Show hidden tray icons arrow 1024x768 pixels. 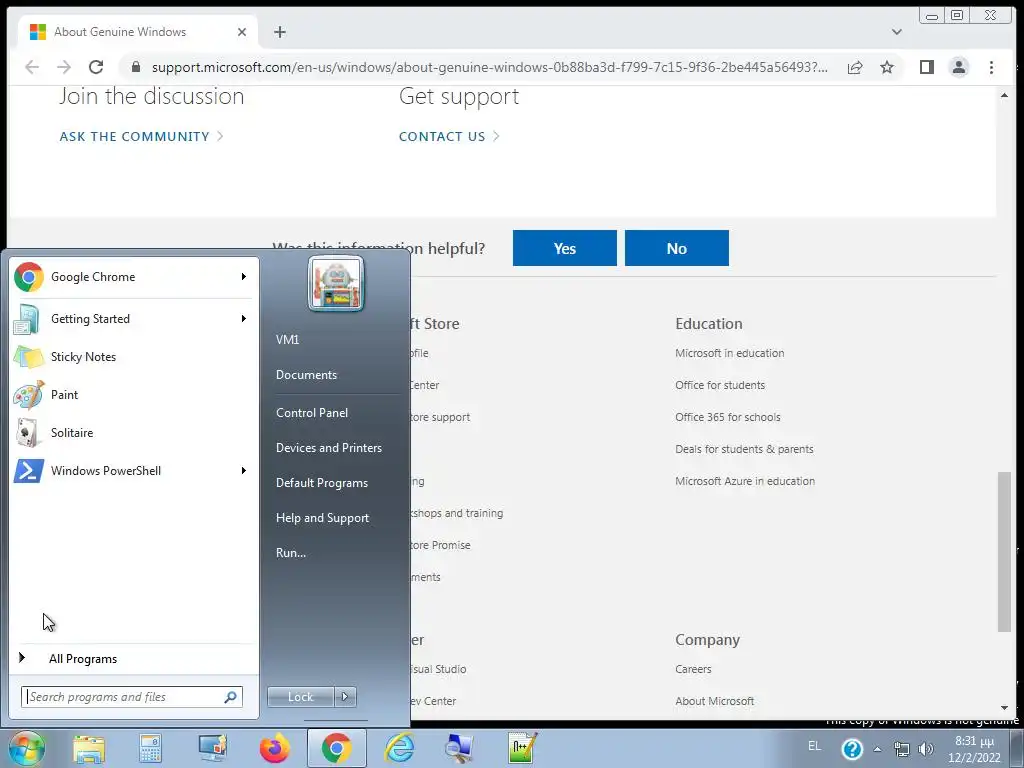[x=877, y=749]
